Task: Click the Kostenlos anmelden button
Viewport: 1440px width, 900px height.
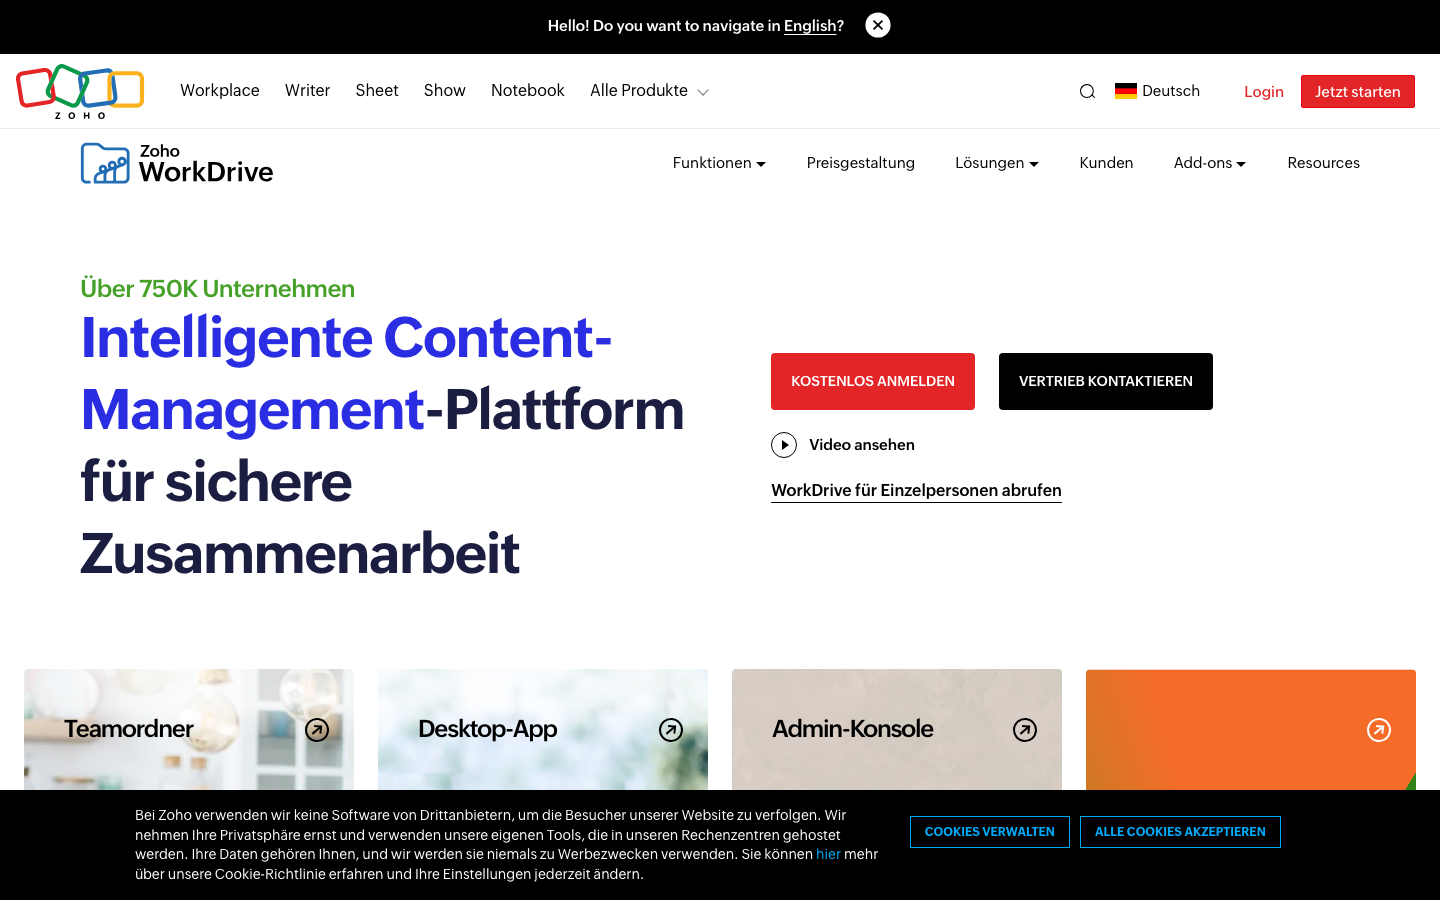Action: 873,381
